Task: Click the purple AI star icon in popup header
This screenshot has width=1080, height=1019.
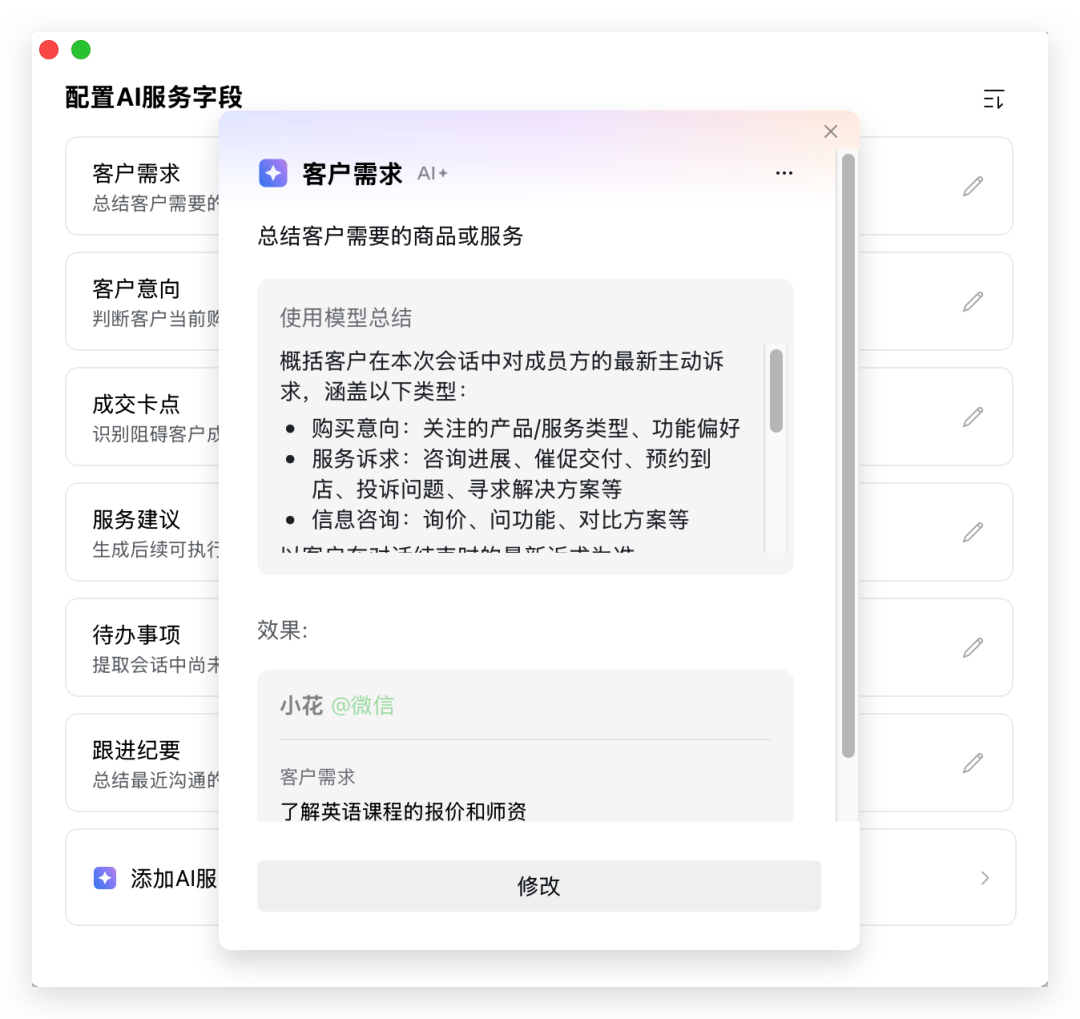Action: point(273,173)
